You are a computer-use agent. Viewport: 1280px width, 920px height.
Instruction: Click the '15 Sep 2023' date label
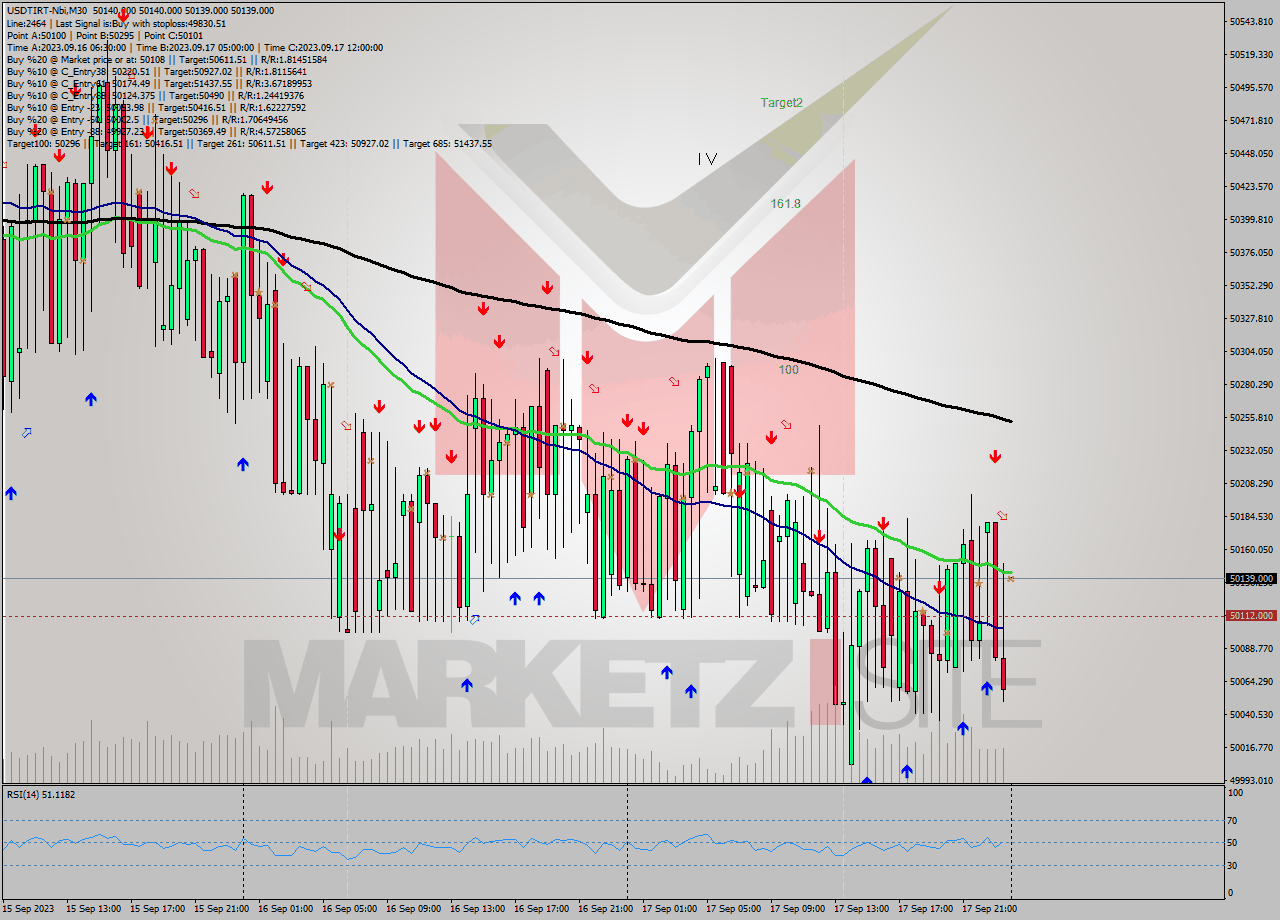[x=28, y=909]
